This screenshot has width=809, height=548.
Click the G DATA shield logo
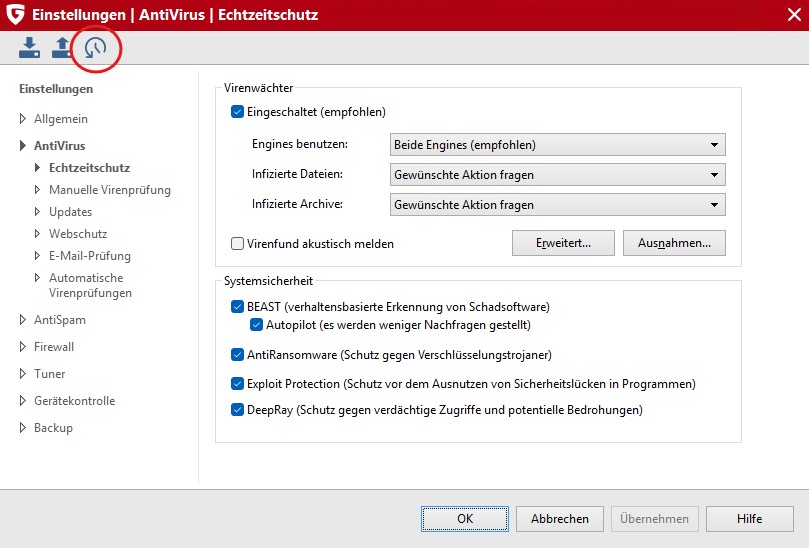point(15,14)
